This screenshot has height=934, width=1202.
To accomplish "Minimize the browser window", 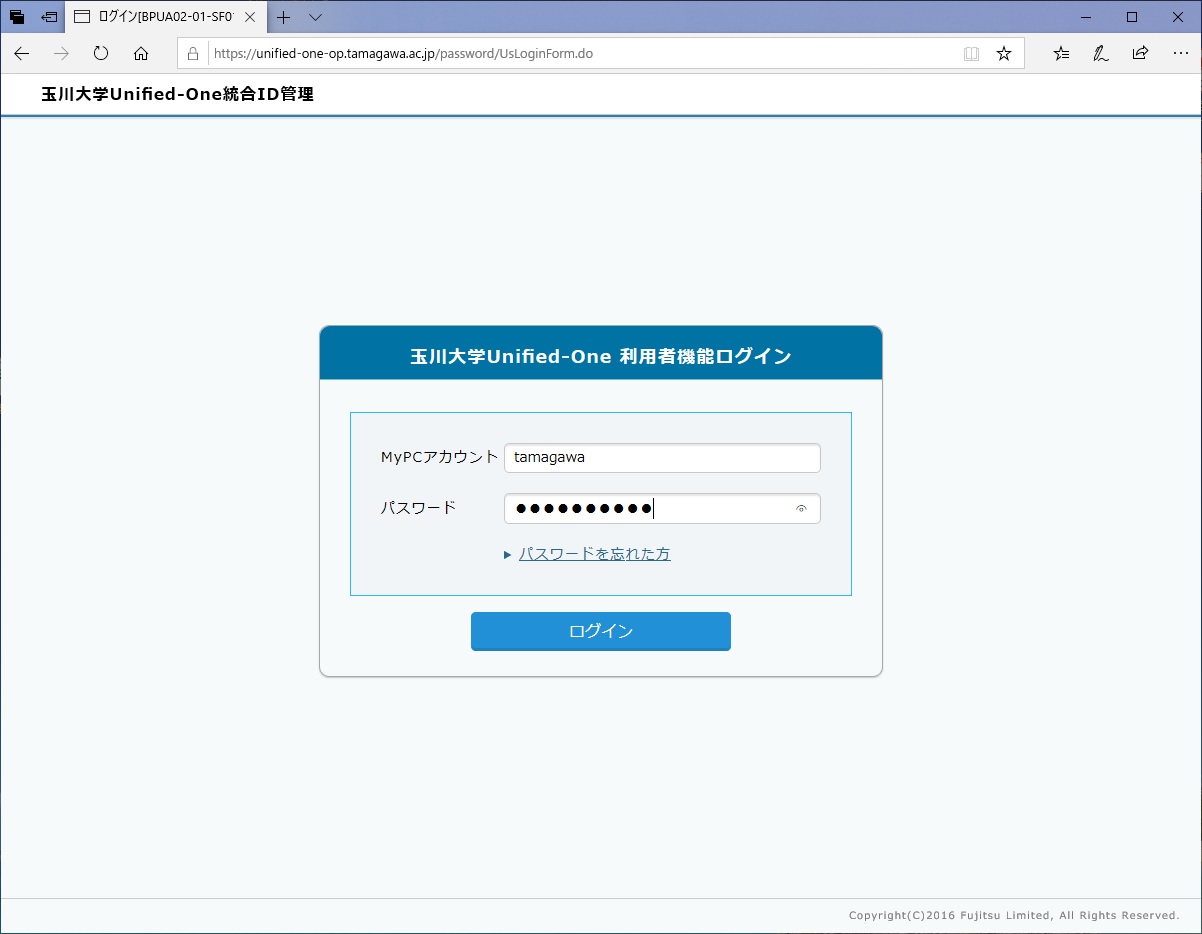I will (x=1086, y=17).
